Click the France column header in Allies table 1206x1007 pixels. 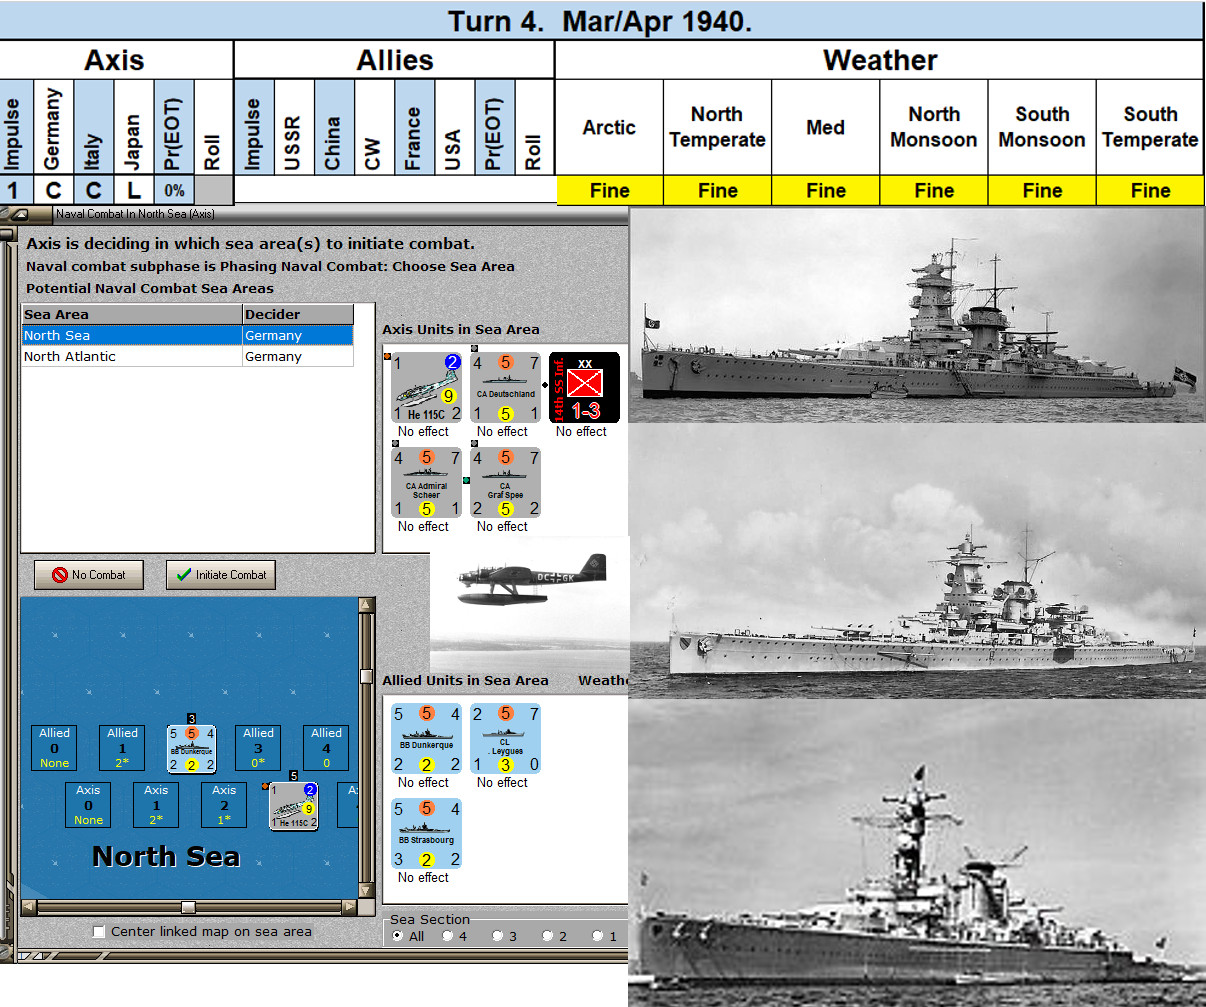click(413, 128)
